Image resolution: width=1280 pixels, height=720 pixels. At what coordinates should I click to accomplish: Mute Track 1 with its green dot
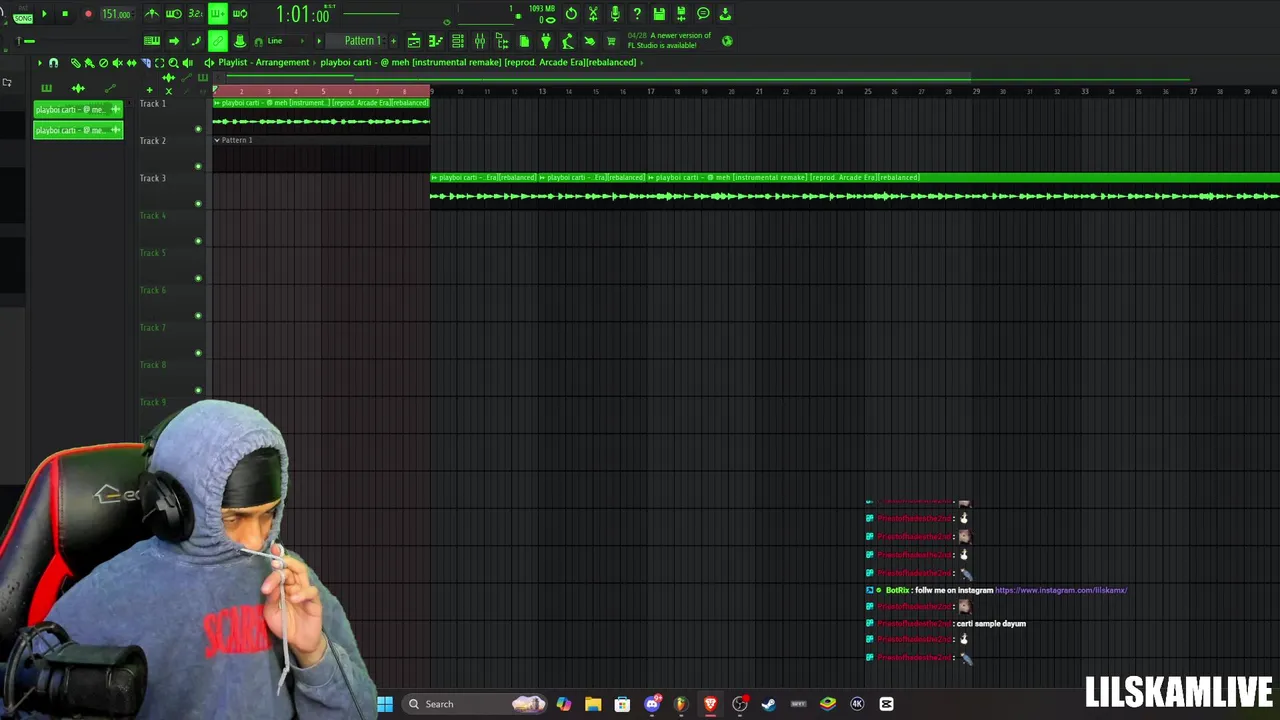point(198,129)
